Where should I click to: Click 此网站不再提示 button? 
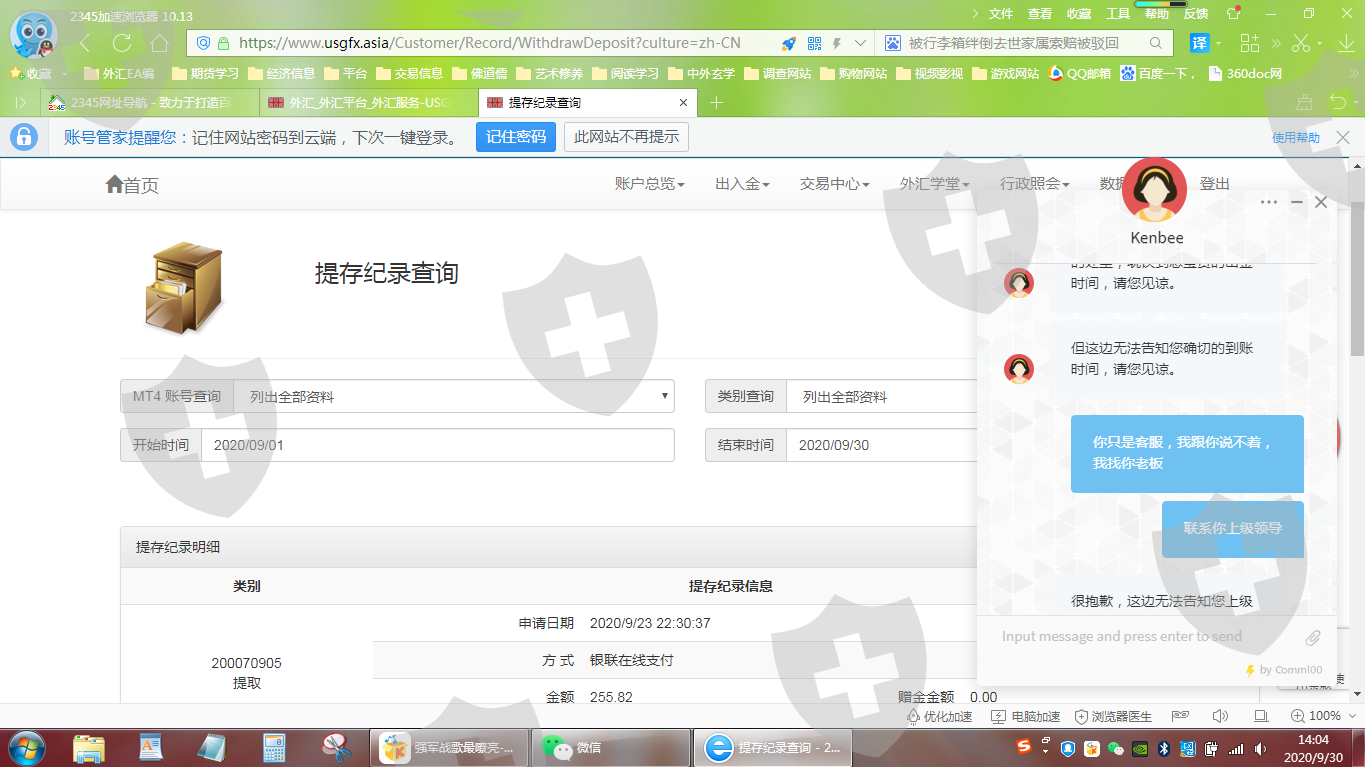pyautogui.click(x=626, y=137)
